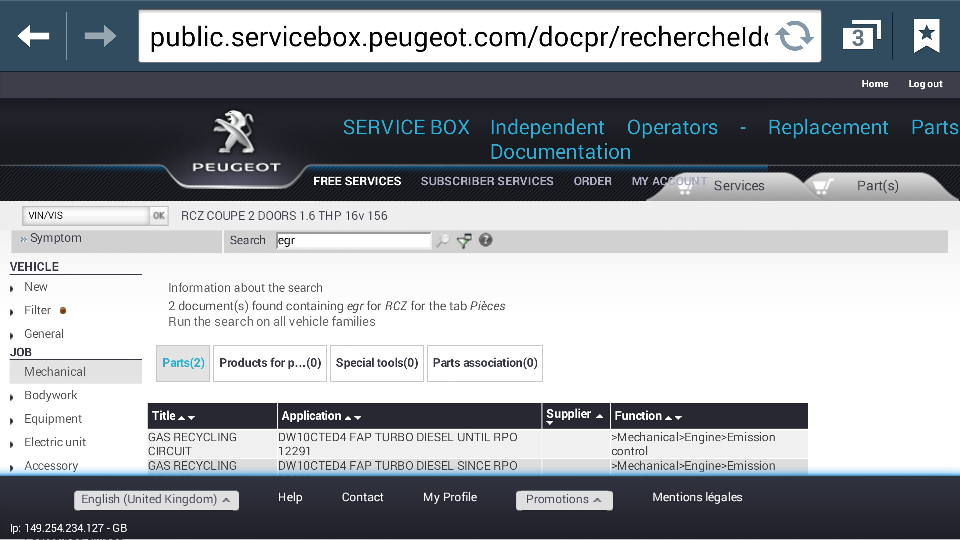The image size is (960, 540).
Task: Go back with the browser back arrow
Action: [x=33, y=36]
